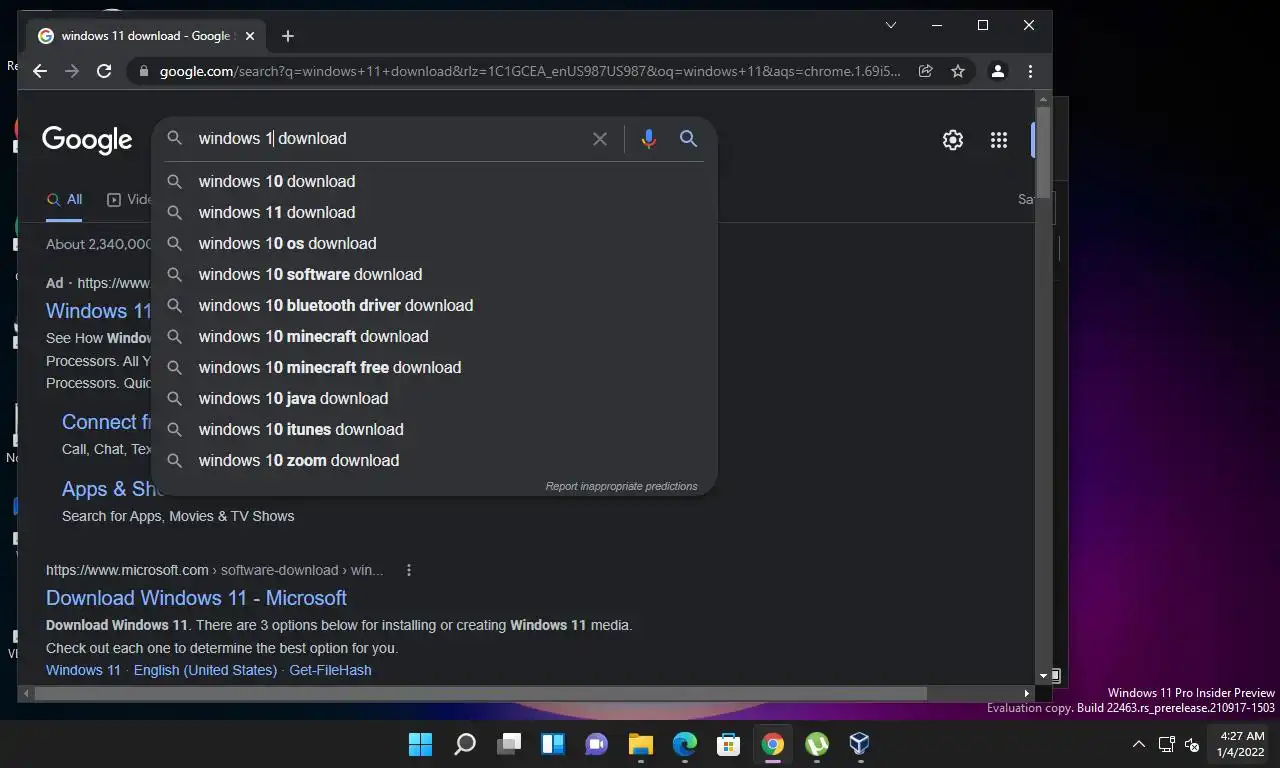This screenshot has width=1280, height=768.
Task: Open uTorrent from the taskbar
Action: point(816,744)
